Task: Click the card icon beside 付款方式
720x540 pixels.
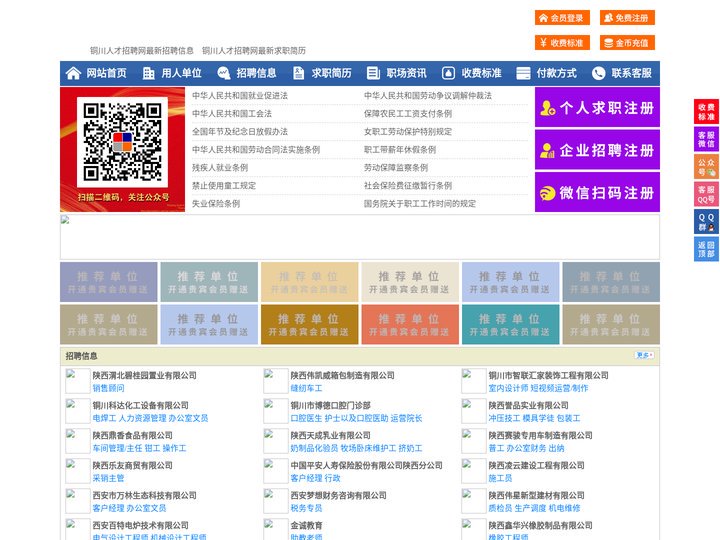Action: pyautogui.click(x=523, y=73)
